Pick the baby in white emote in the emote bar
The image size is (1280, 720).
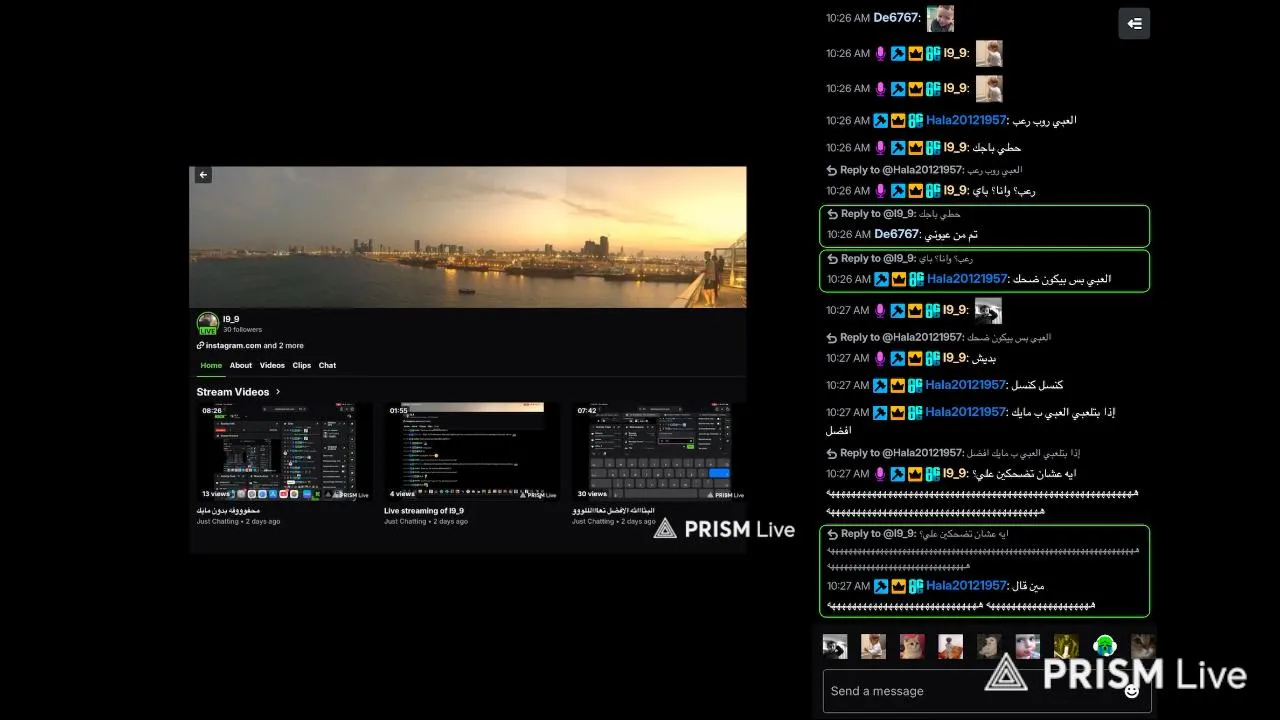pos(873,646)
